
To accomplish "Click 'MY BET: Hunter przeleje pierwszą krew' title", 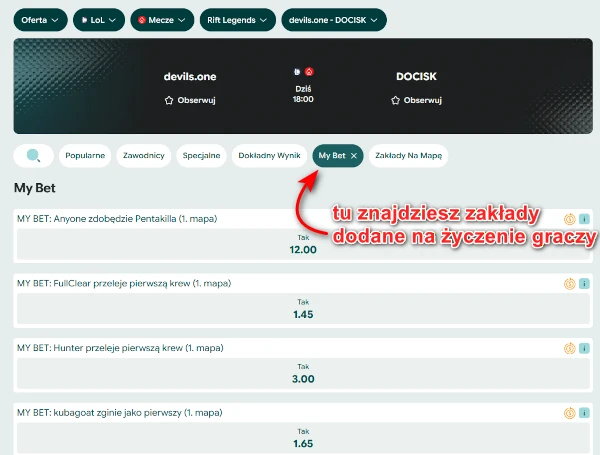I will [120, 348].
